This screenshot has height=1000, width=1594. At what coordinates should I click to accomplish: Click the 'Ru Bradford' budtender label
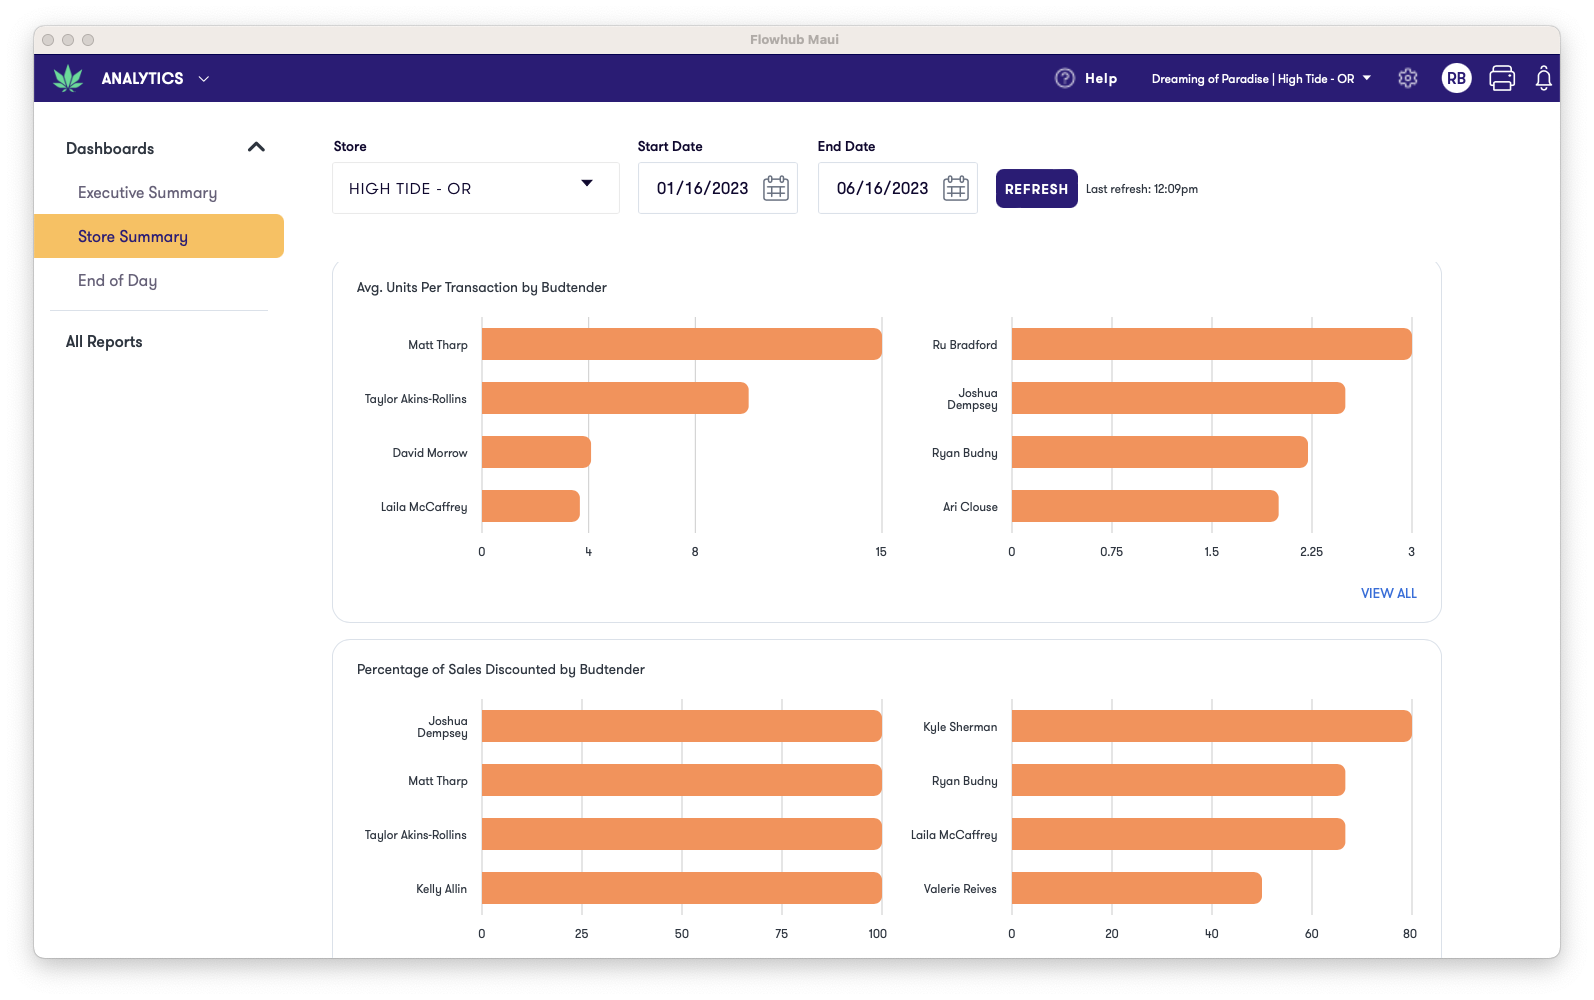pos(965,345)
